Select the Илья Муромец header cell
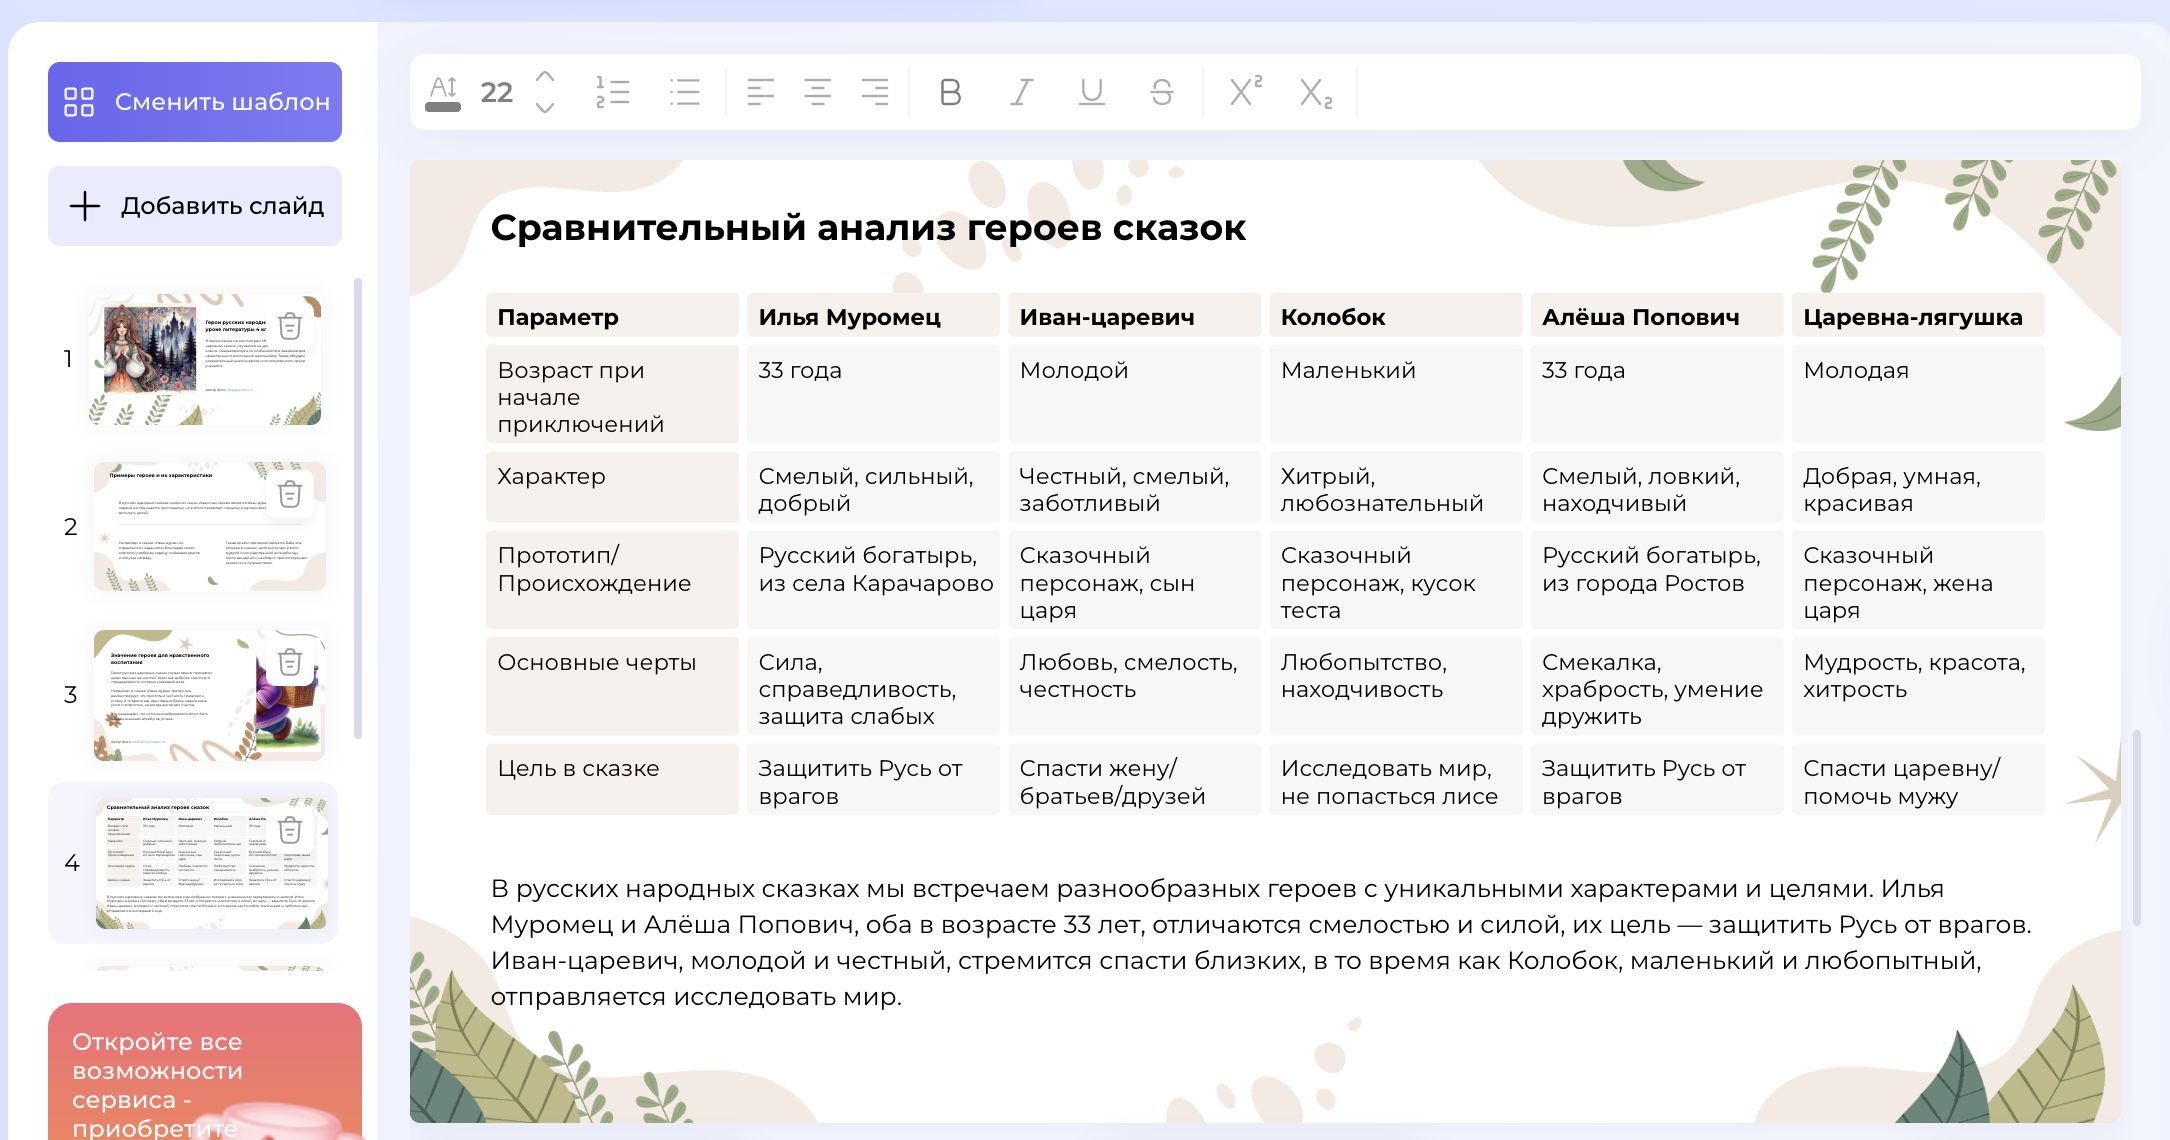Image resolution: width=2170 pixels, height=1140 pixels. tap(873, 316)
